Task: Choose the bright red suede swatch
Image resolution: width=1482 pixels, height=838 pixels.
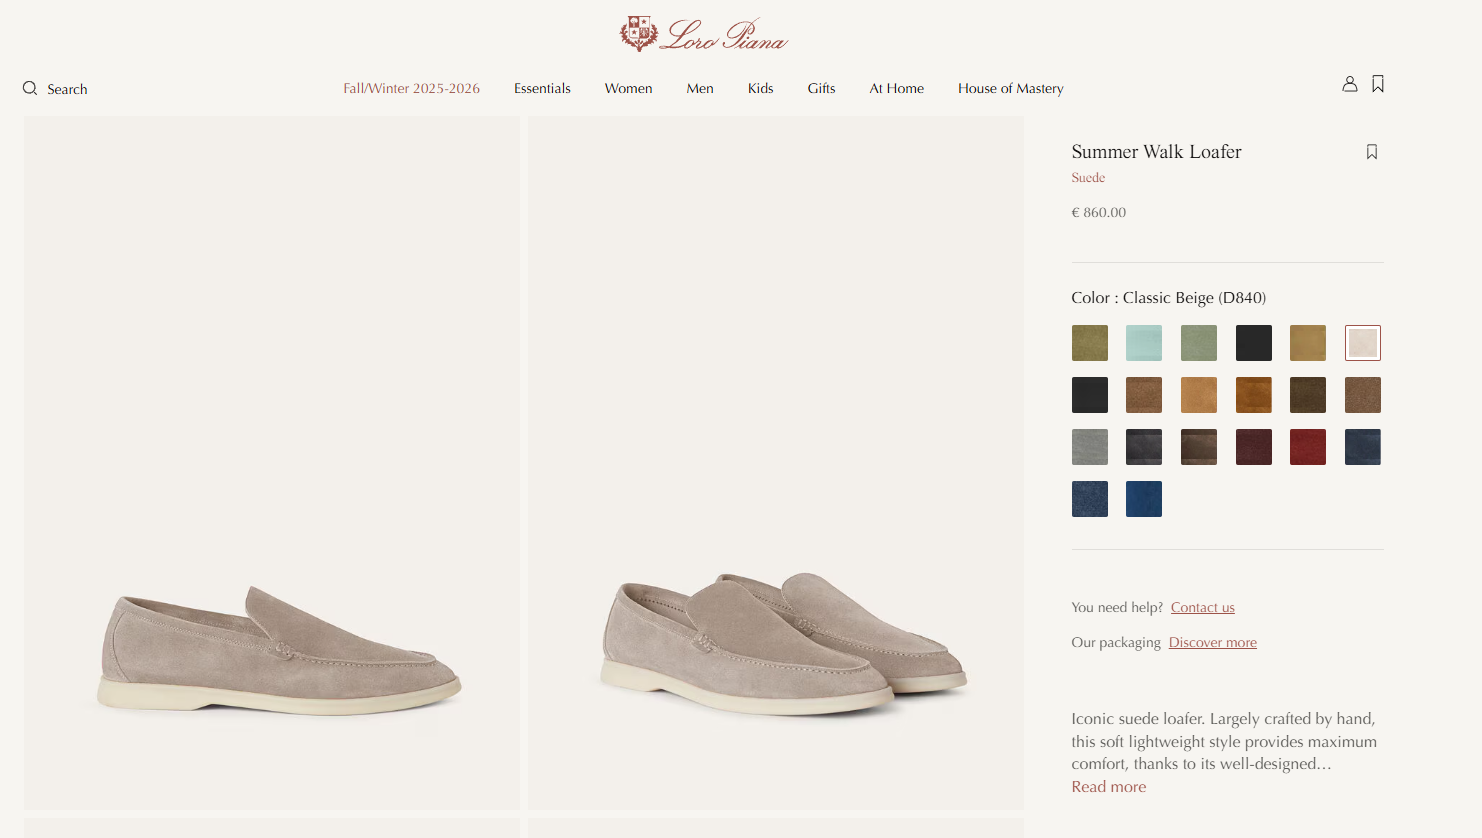Action: click(x=1308, y=447)
